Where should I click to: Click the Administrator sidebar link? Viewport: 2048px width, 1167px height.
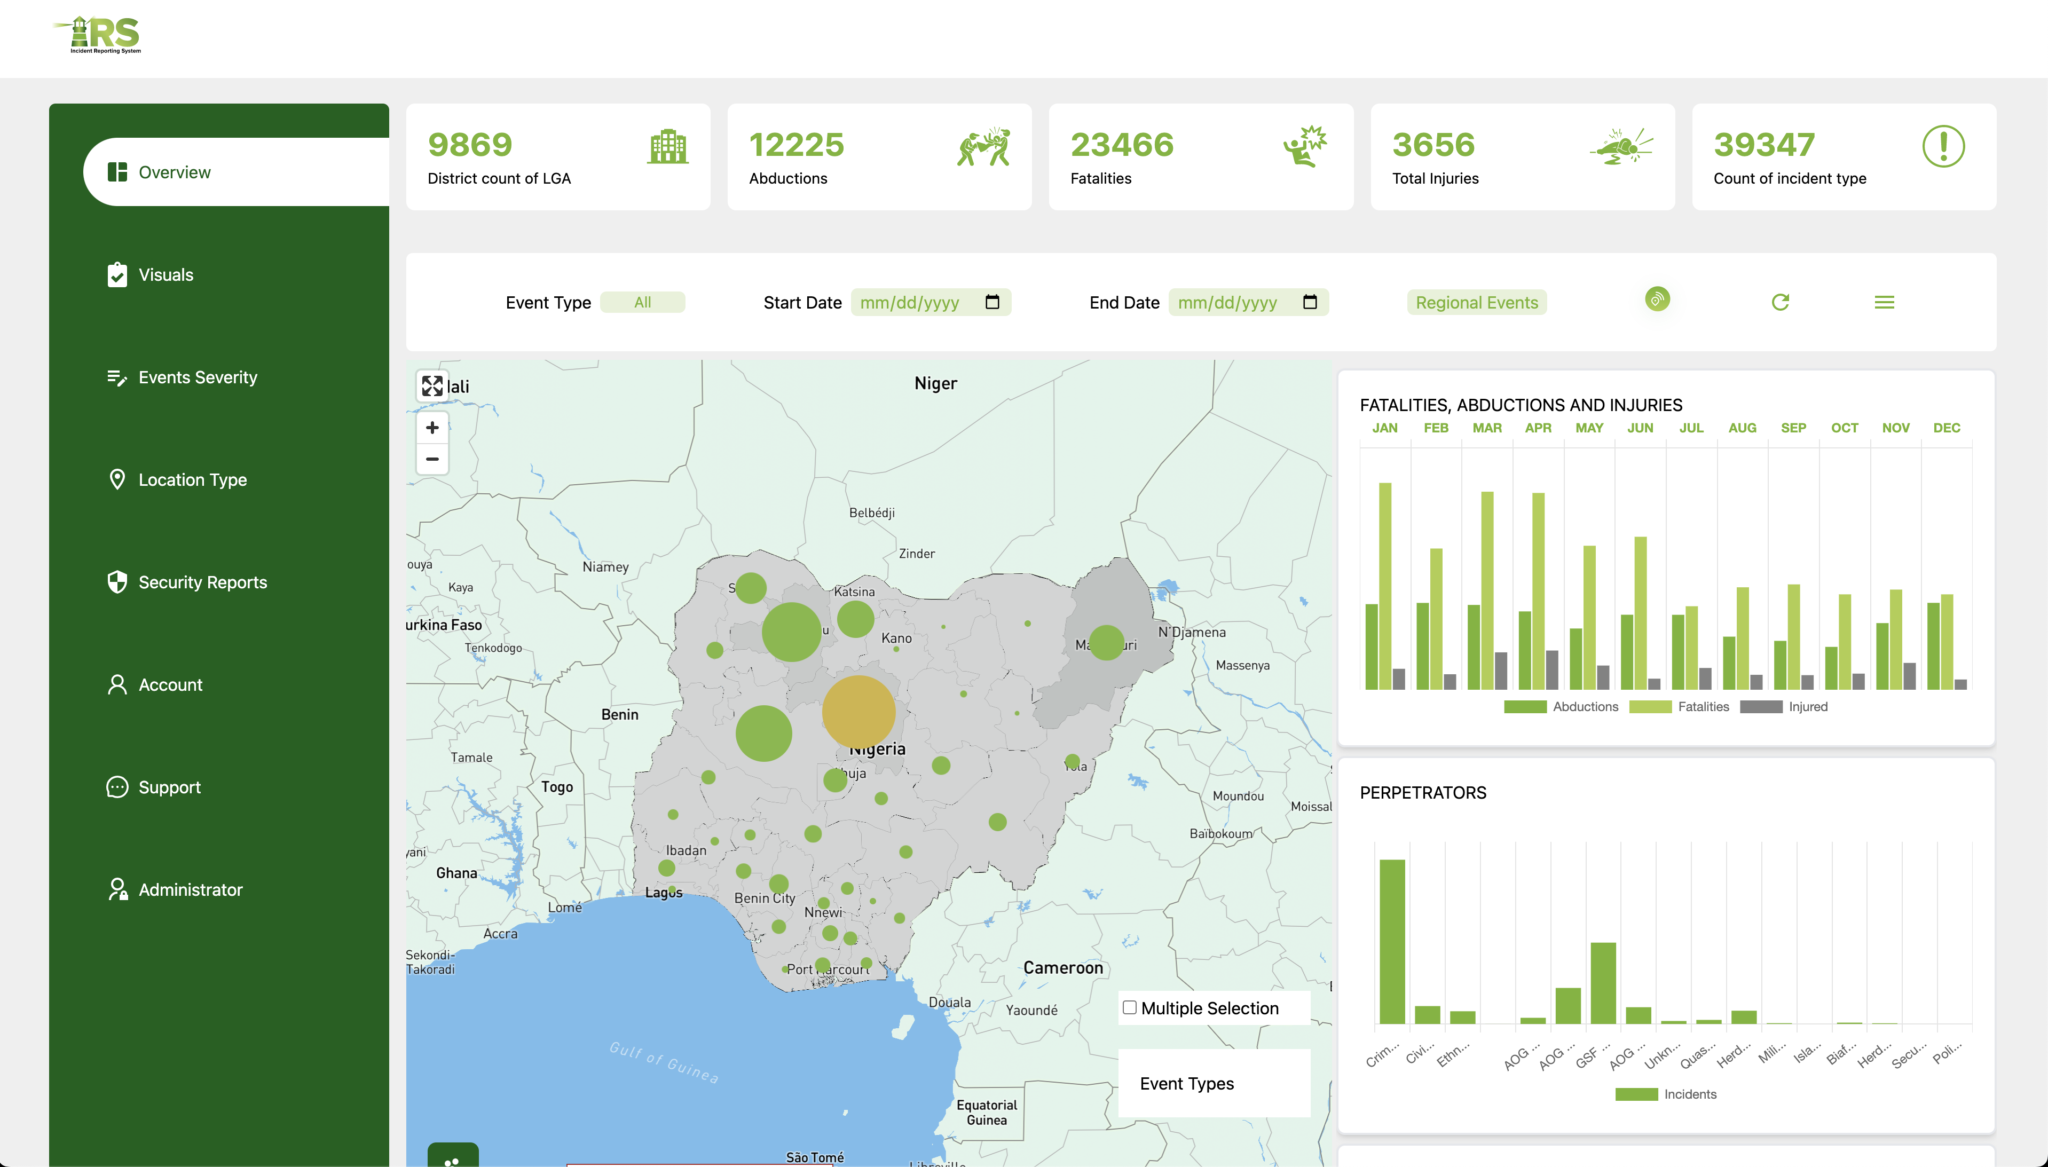coord(190,890)
